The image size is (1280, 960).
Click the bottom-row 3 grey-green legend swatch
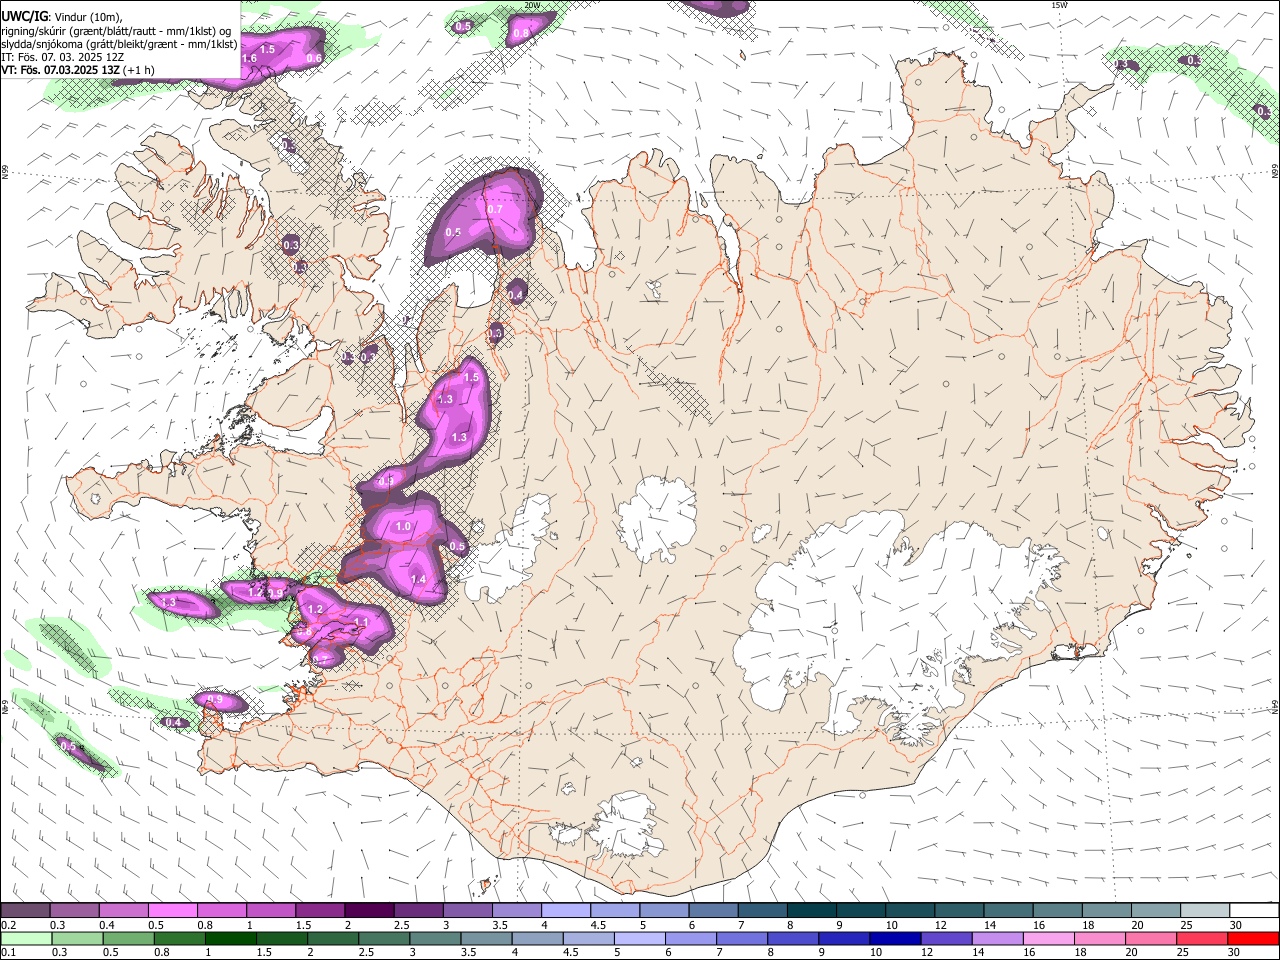(x=435, y=938)
